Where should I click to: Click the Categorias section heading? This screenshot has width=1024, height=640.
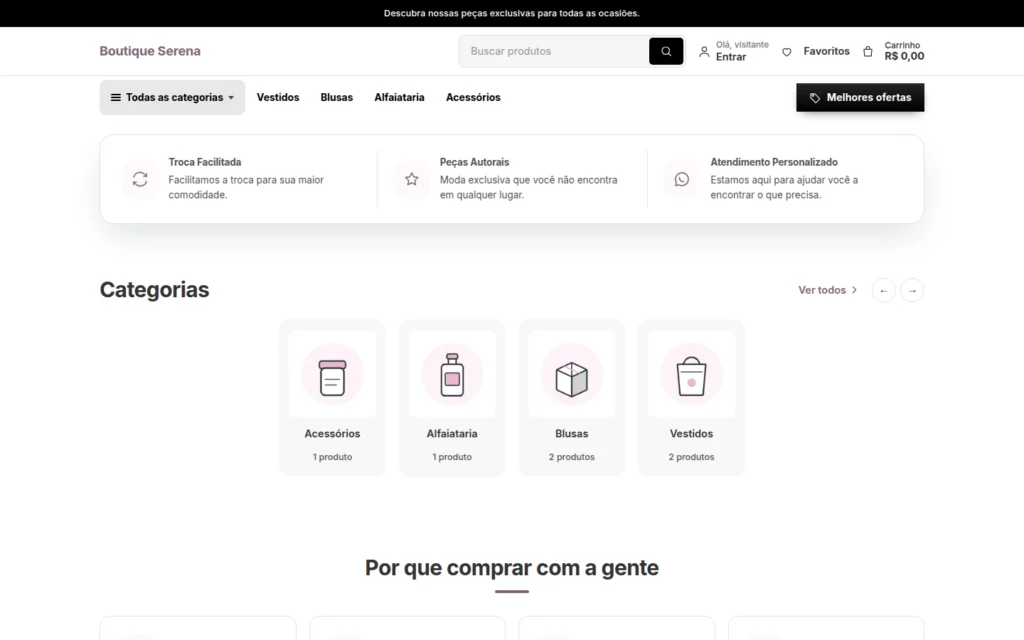154,289
